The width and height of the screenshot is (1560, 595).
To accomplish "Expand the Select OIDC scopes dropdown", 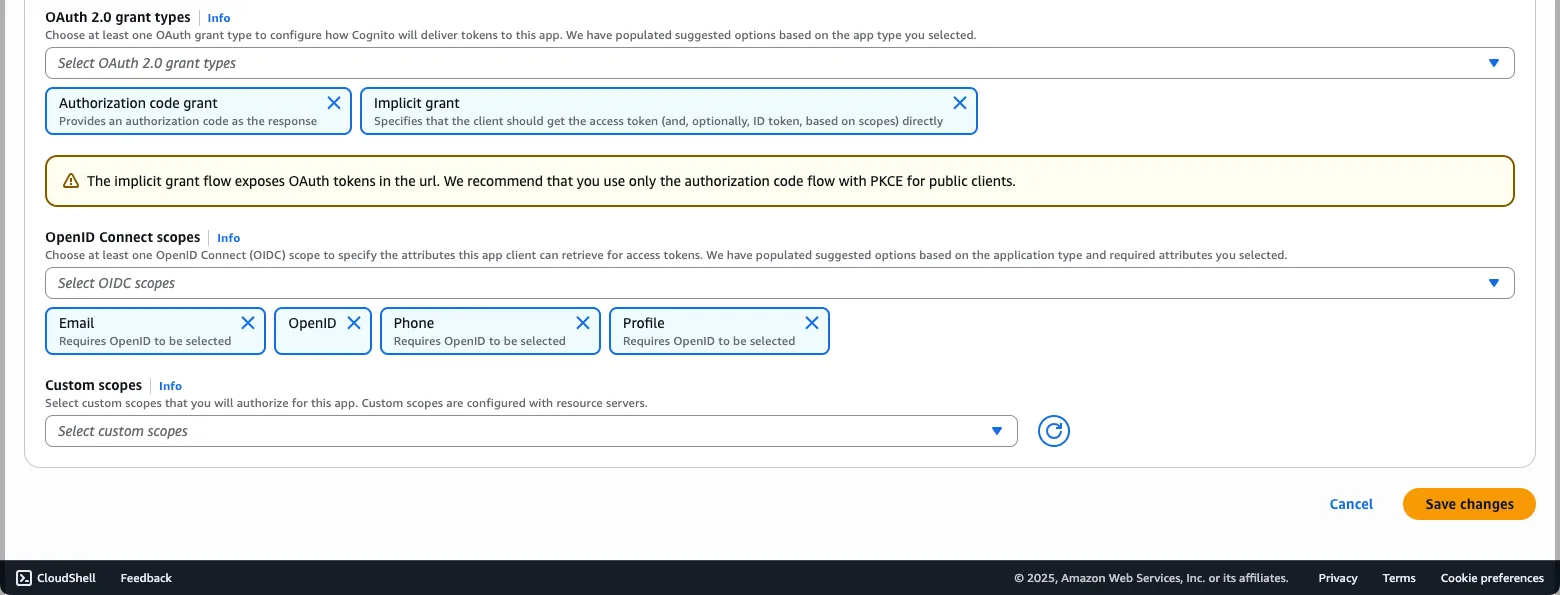I will coord(779,283).
